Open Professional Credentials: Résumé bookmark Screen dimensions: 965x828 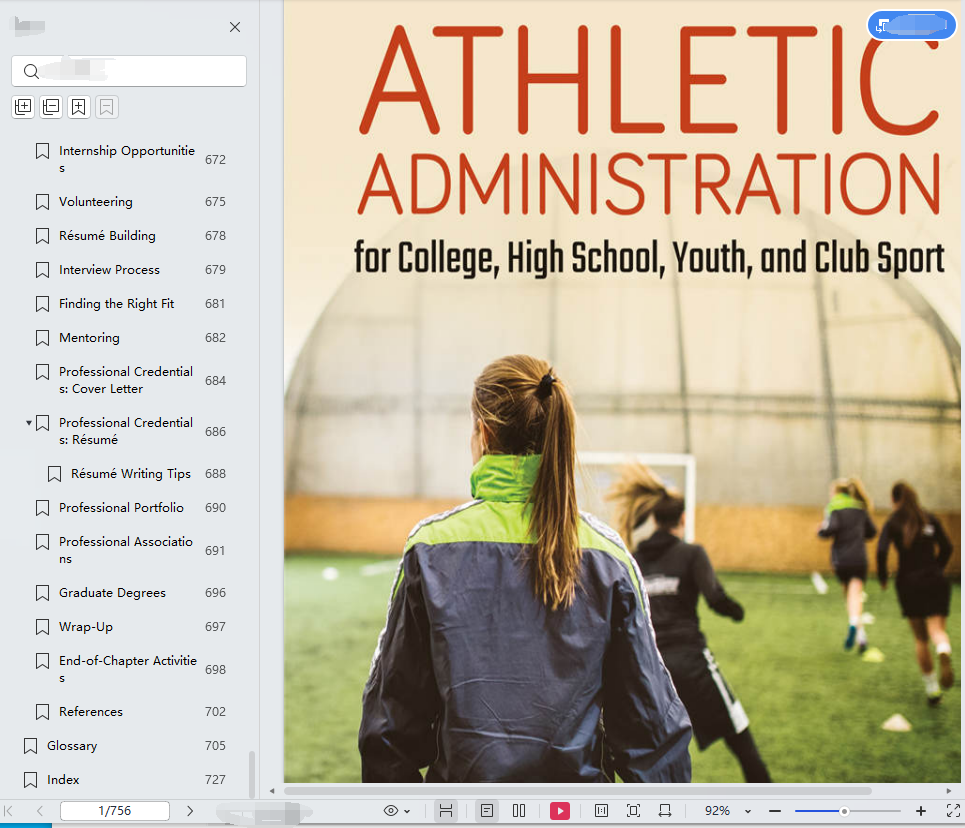tap(126, 431)
